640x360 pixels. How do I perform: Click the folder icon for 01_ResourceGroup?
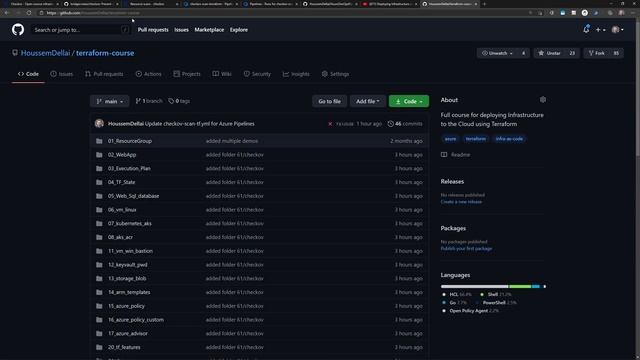99,141
